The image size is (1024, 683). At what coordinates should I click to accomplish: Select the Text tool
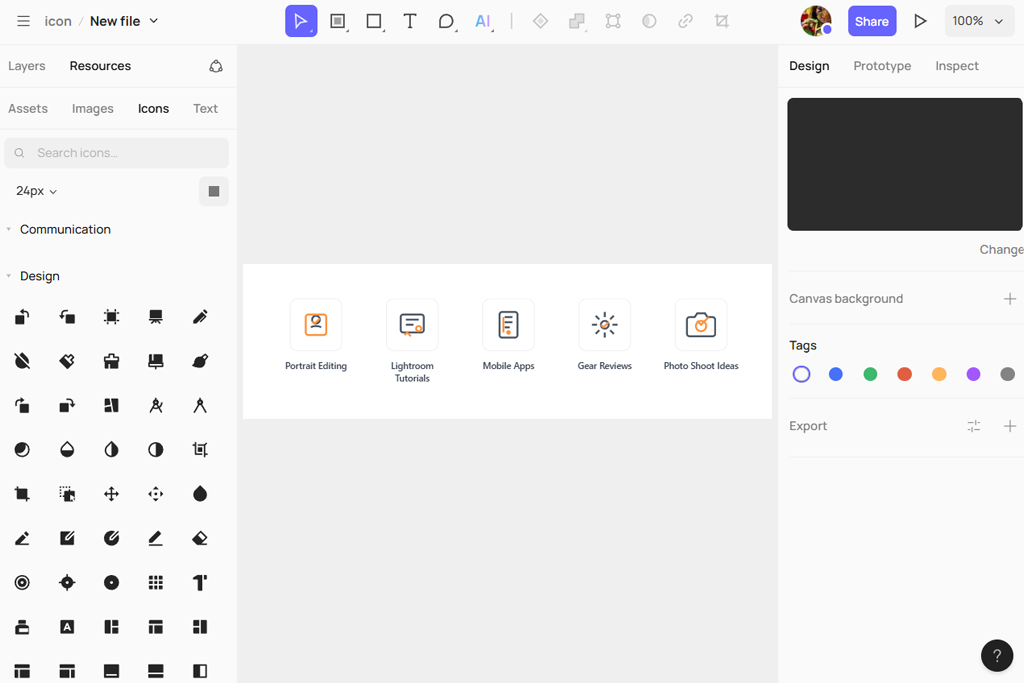[410, 21]
